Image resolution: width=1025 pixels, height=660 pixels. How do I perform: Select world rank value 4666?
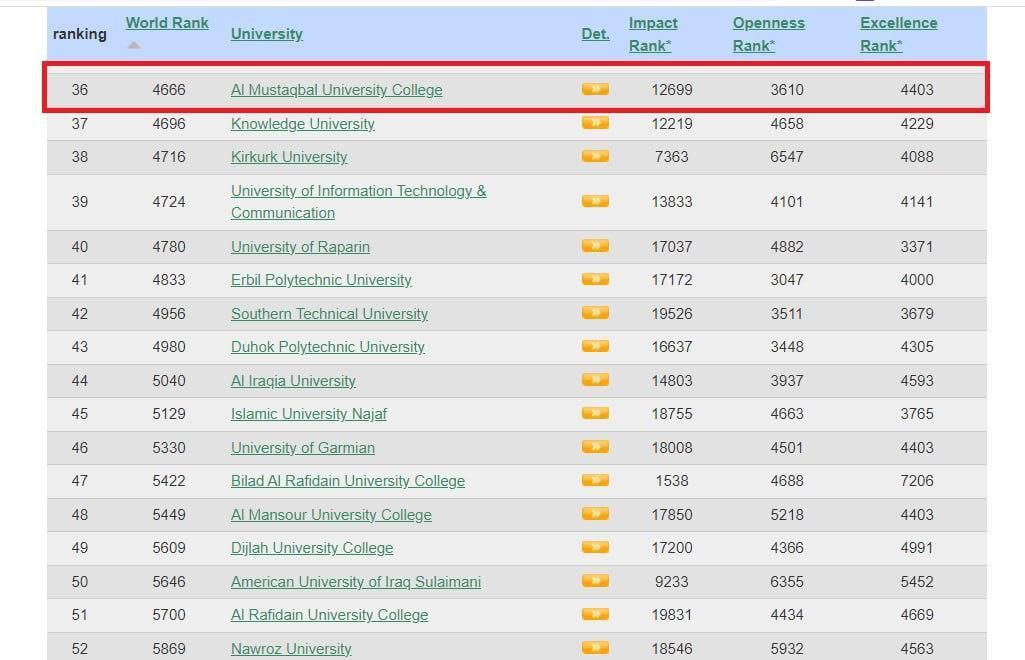pyautogui.click(x=169, y=90)
